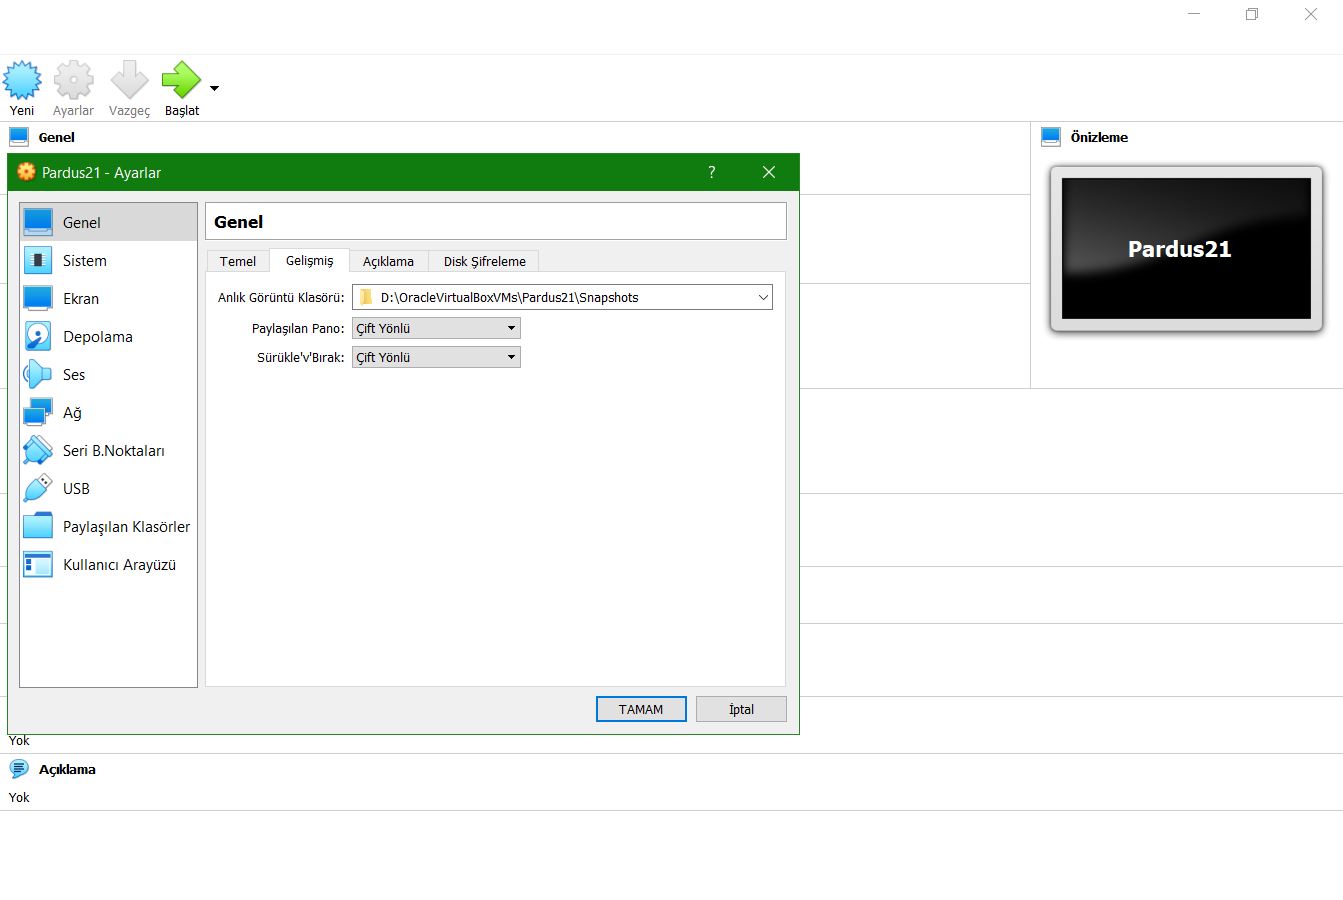Select the Ses settings category label

[74, 375]
